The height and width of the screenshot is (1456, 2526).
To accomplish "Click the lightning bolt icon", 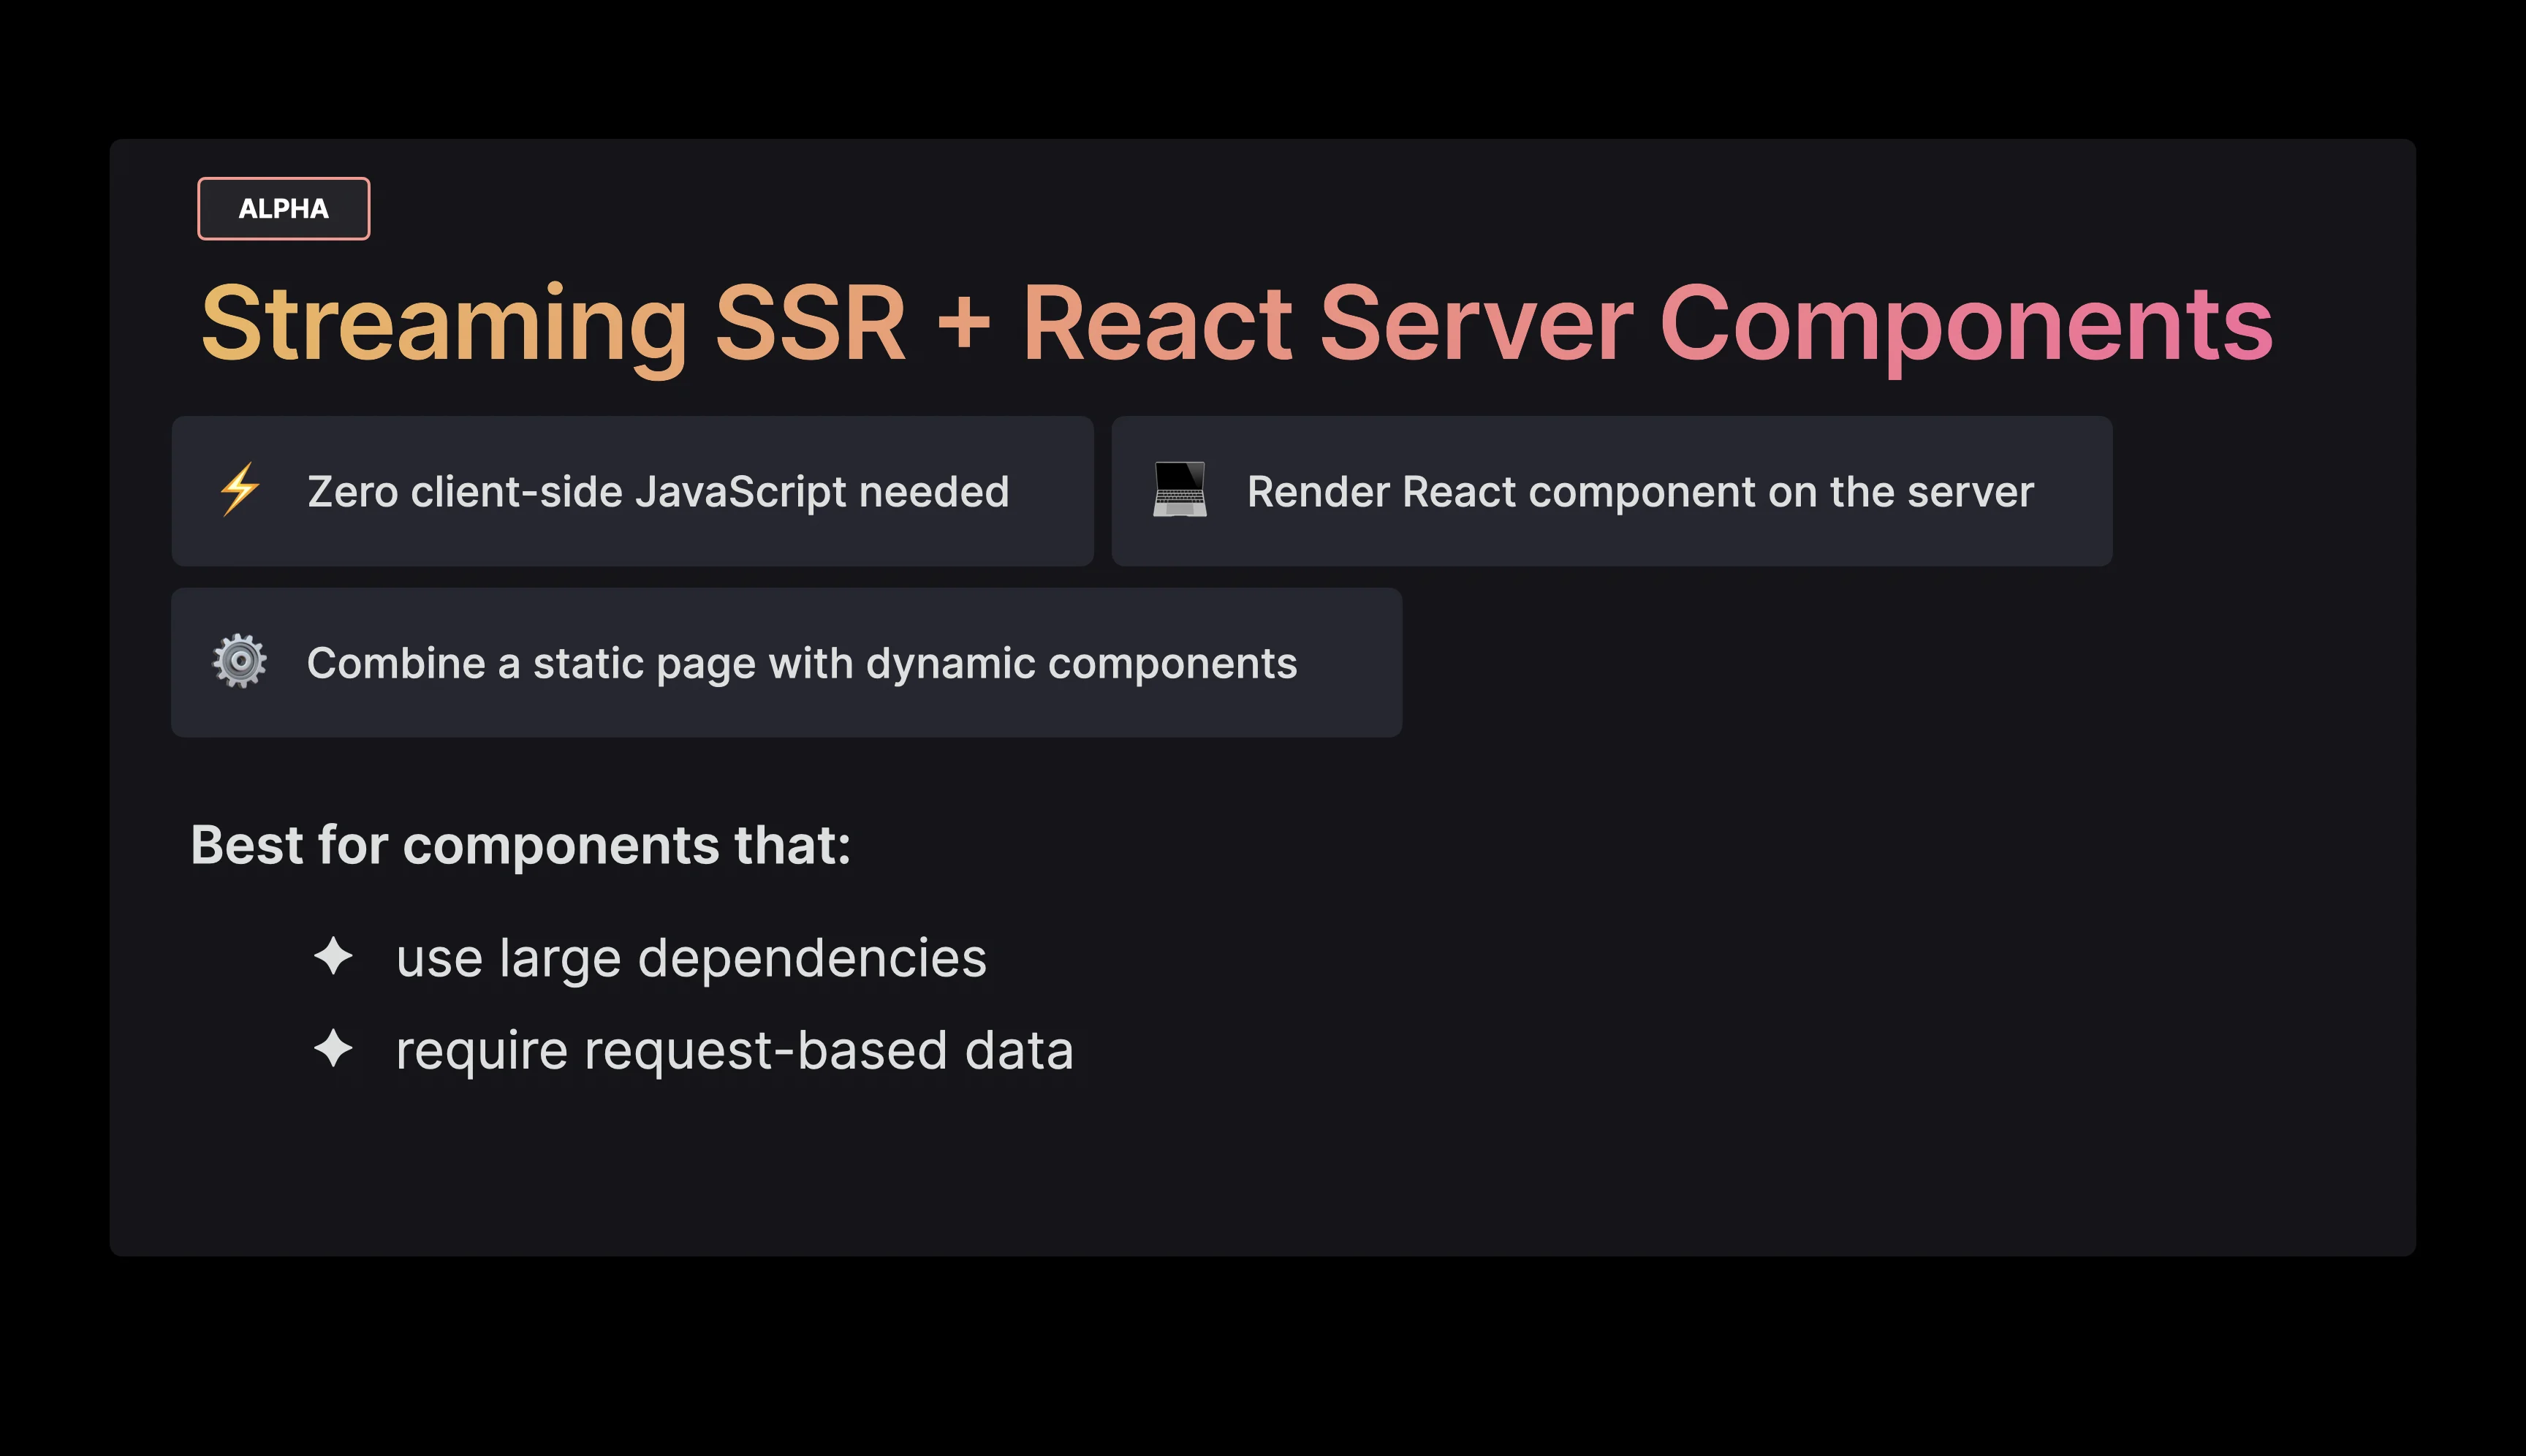I will (240, 490).
